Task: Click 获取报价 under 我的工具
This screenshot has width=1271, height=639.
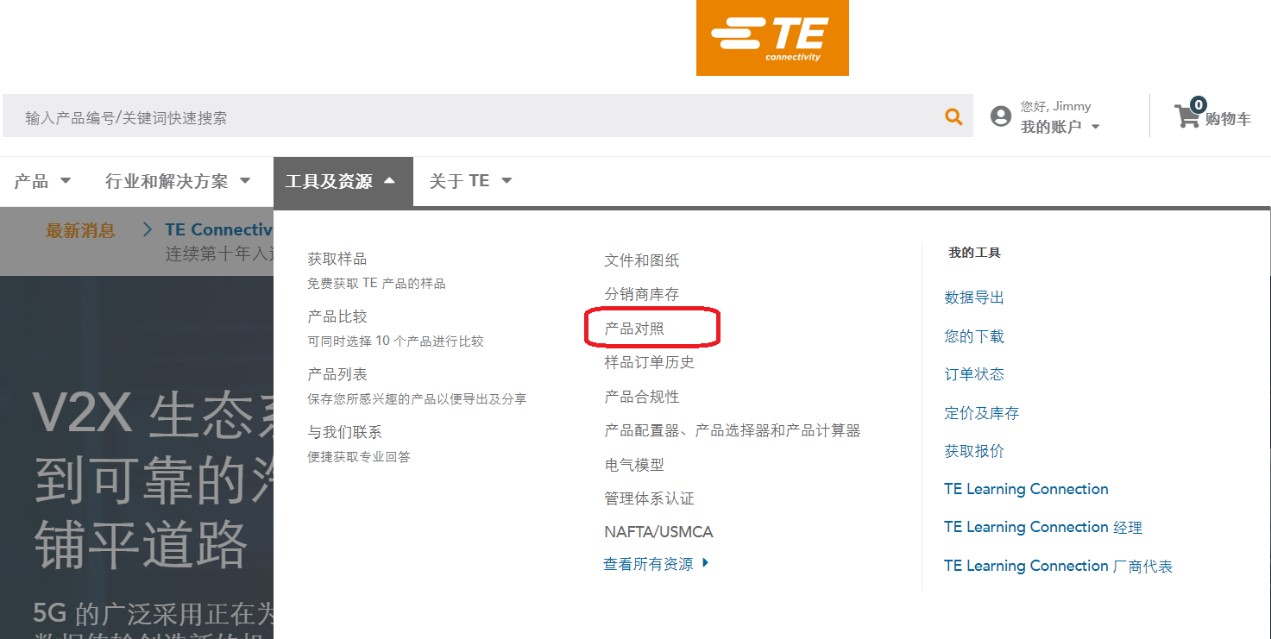Action: point(974,451)
